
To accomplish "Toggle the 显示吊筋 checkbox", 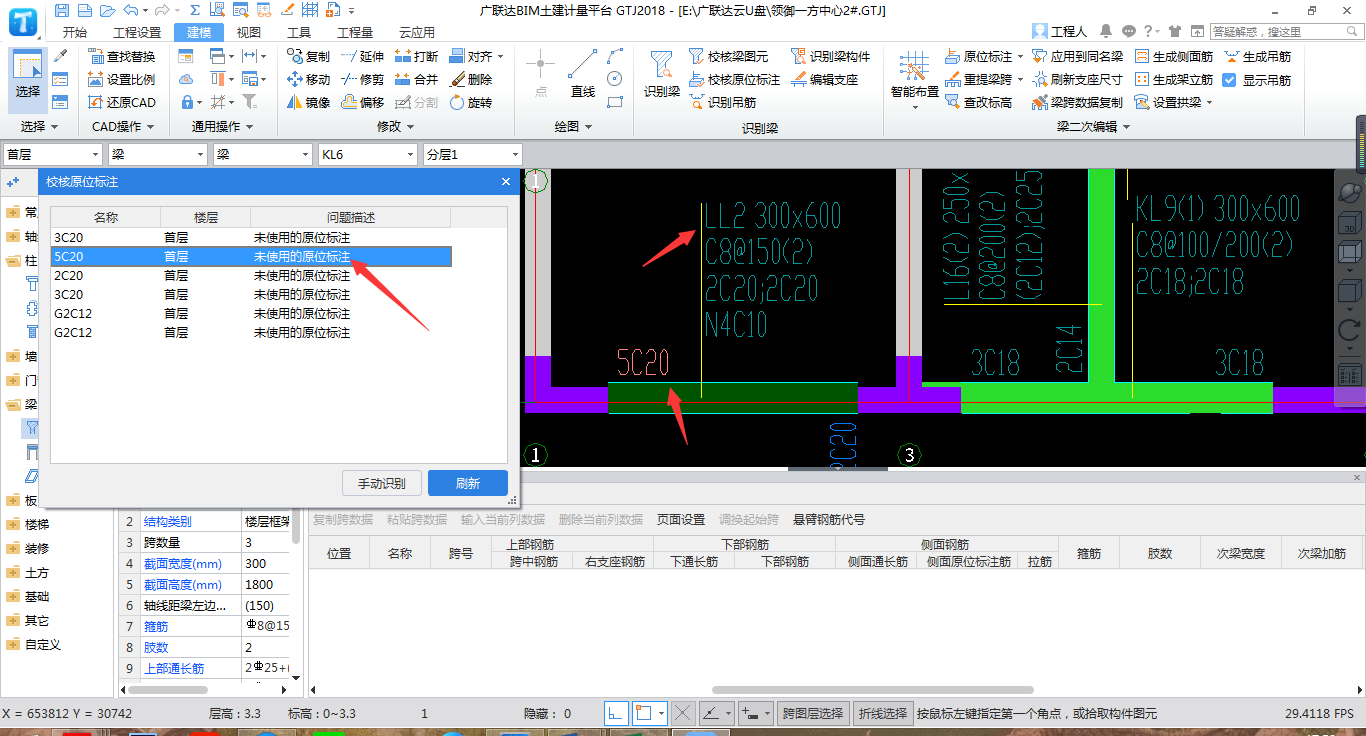I will click(1230, 80).
